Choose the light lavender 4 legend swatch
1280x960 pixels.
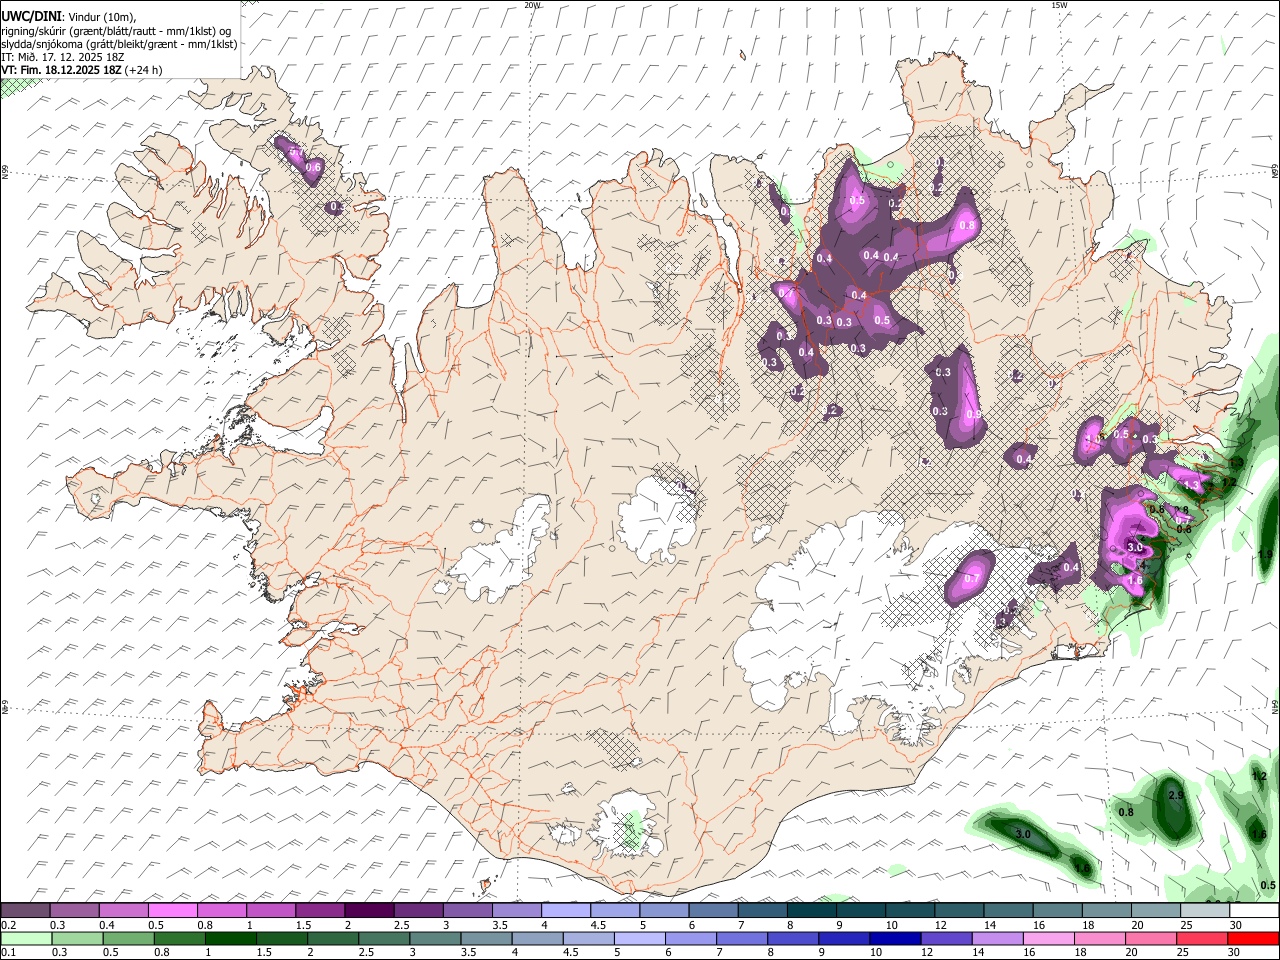565,910
